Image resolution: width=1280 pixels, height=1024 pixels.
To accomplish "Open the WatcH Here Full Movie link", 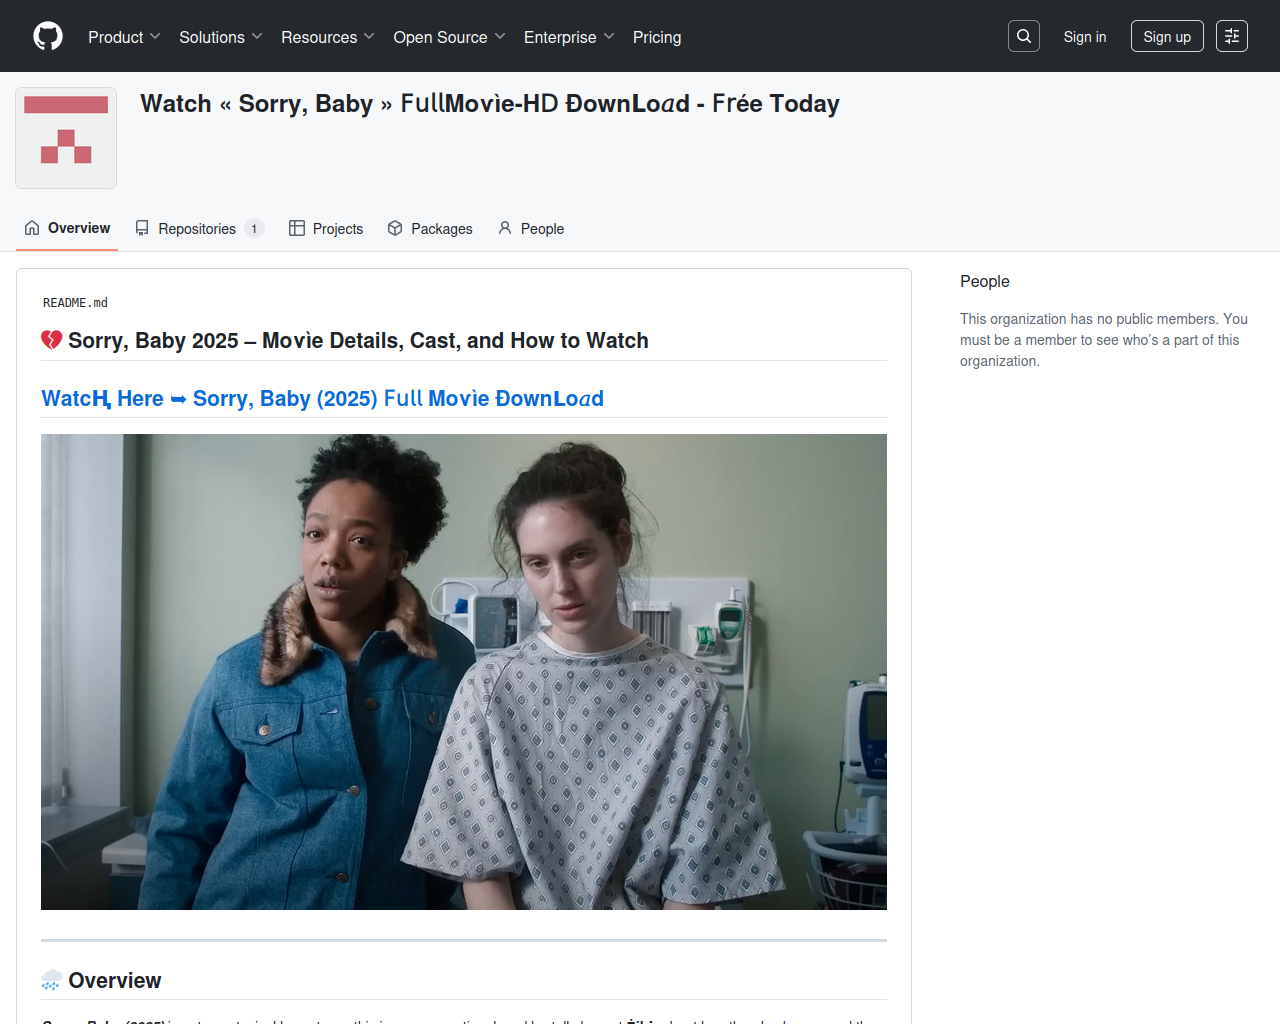I will (322, 398).
